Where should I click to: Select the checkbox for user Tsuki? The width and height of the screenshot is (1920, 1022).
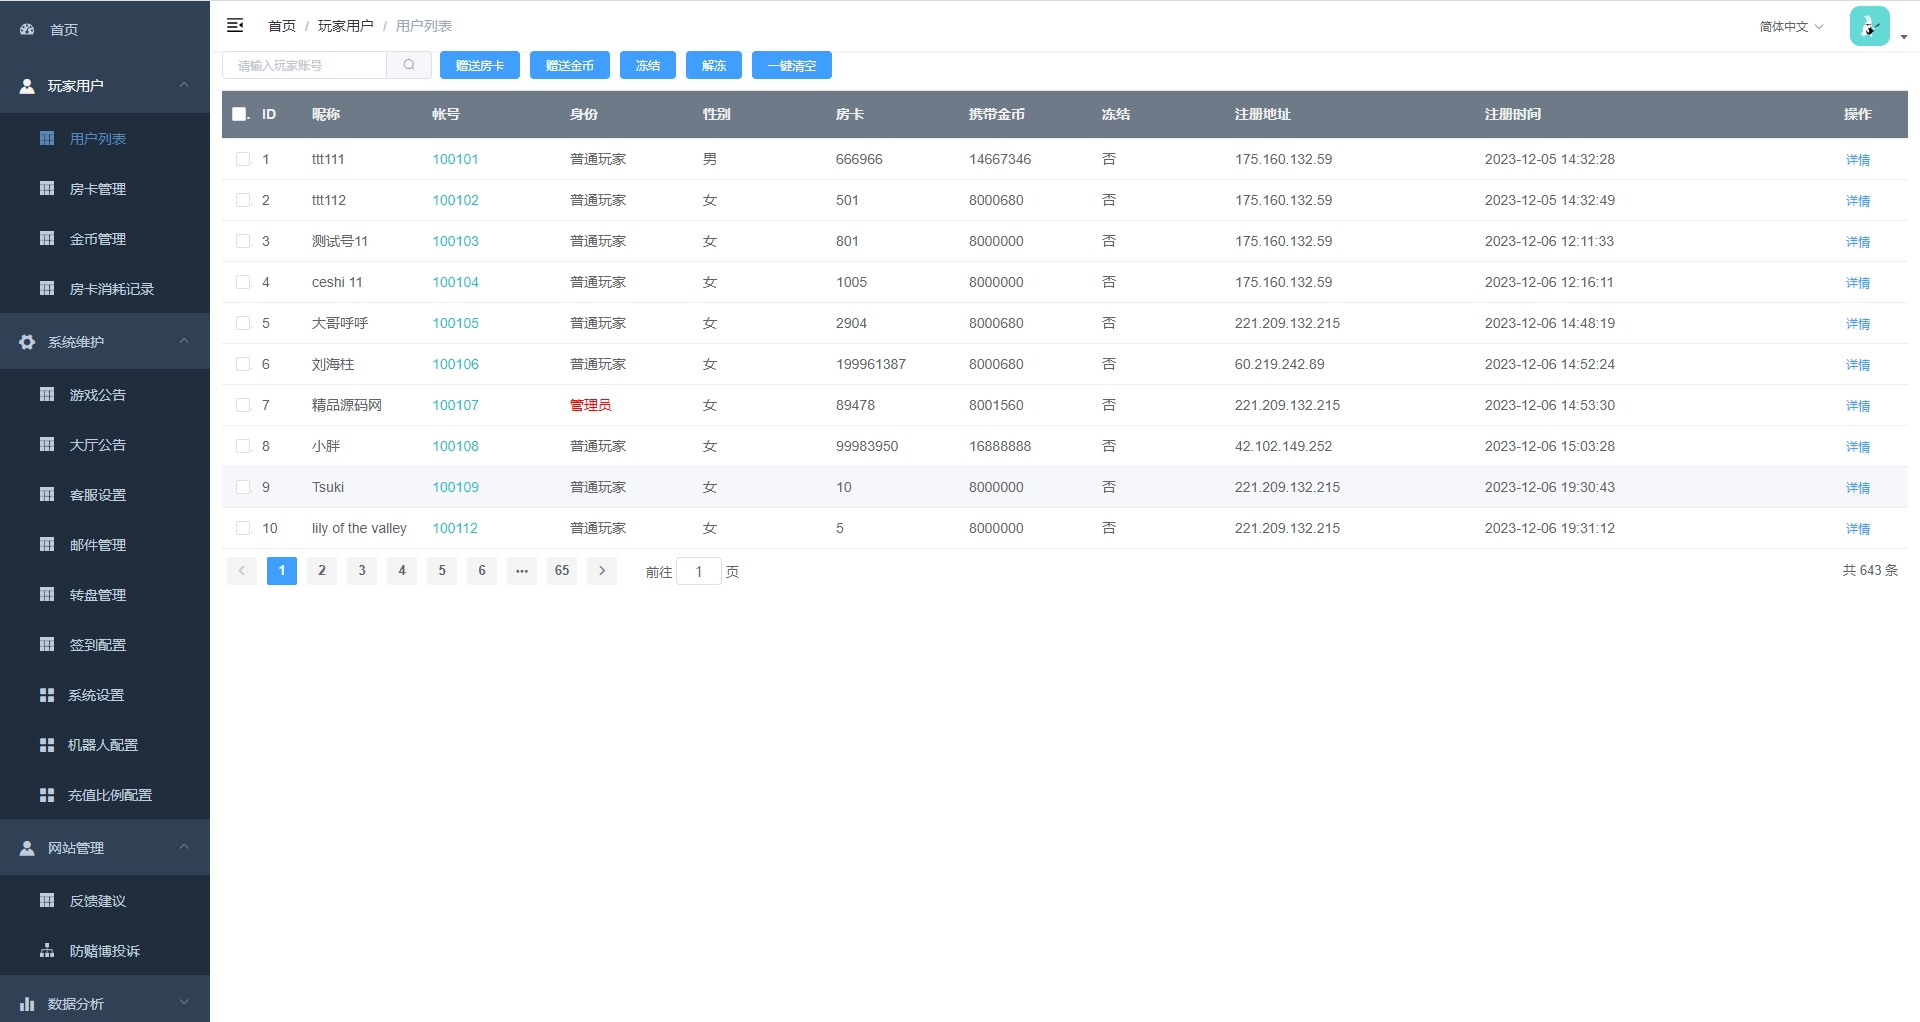pos(243,487)
